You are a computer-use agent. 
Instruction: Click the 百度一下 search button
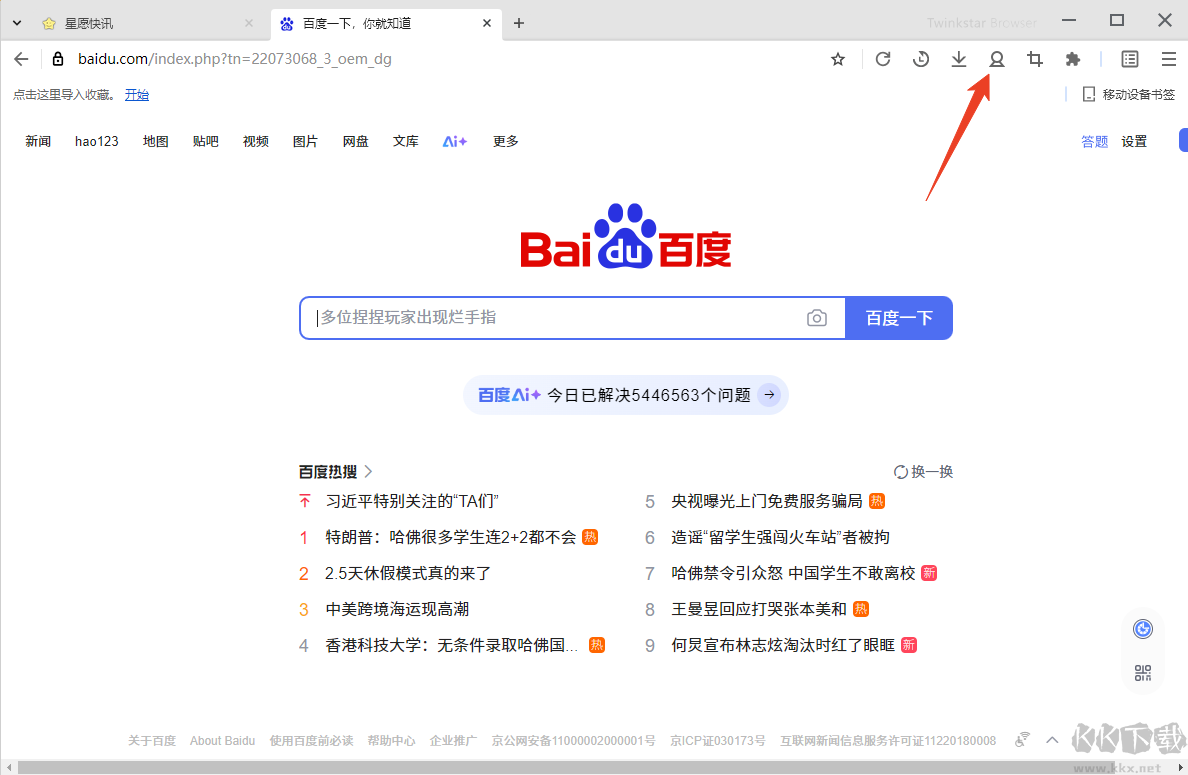point(899,318)
